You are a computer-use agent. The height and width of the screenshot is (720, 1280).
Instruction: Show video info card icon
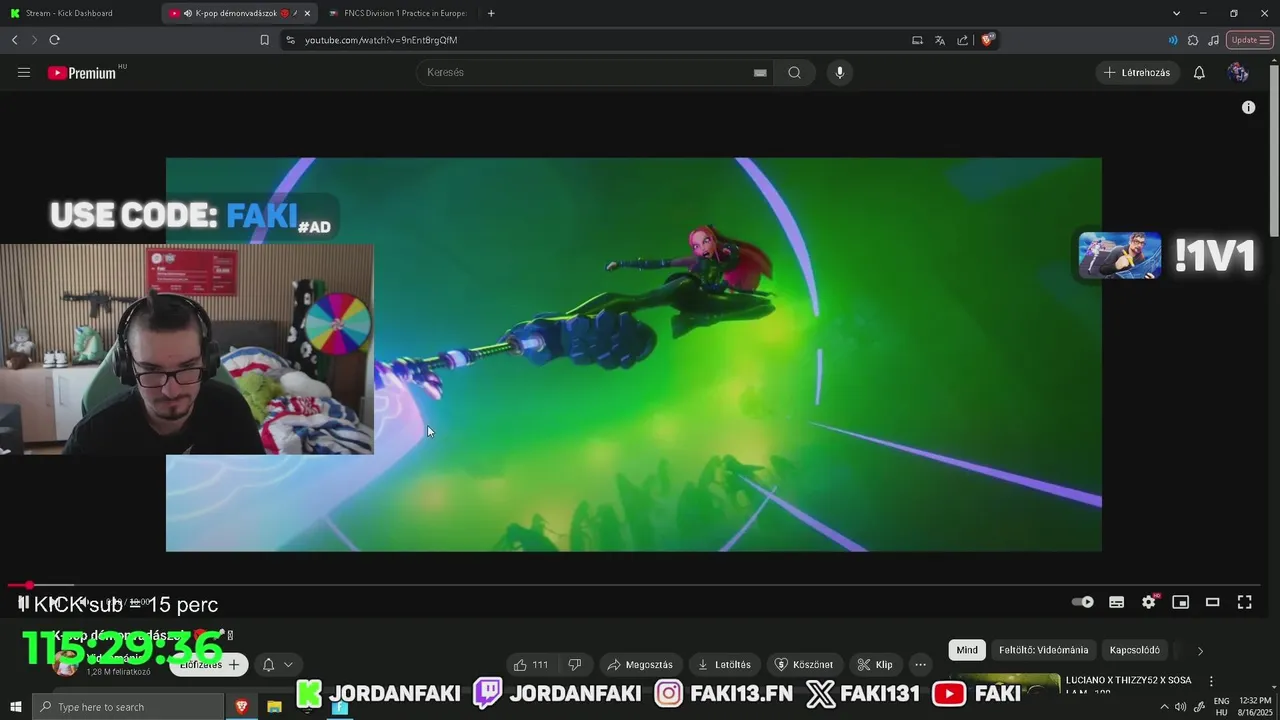(1248, 107)
